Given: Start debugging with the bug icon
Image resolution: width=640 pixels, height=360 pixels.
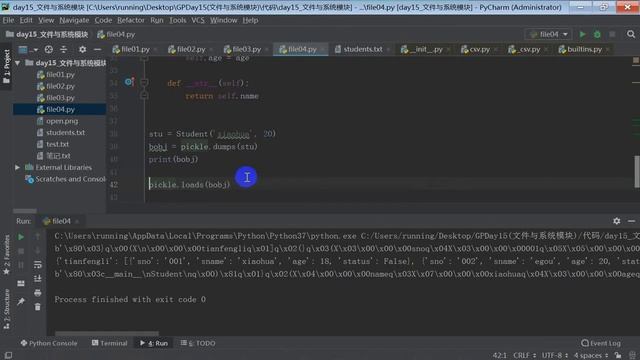Looking at the screenshot, I should [x=597, y=34].
